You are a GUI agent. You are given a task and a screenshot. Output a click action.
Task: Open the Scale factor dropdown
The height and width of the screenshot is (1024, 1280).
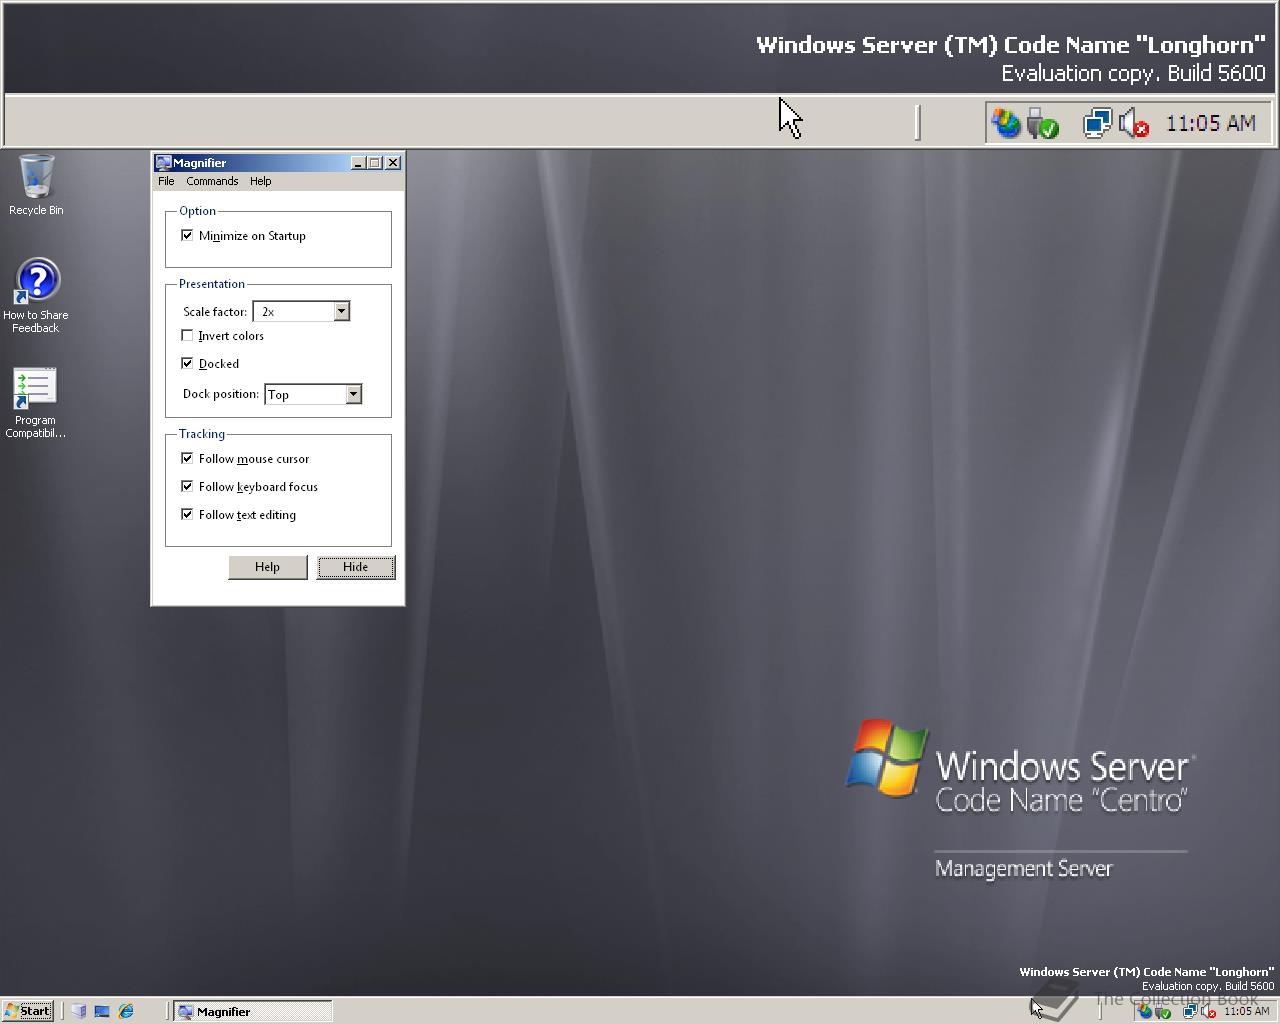click(341, 311)
